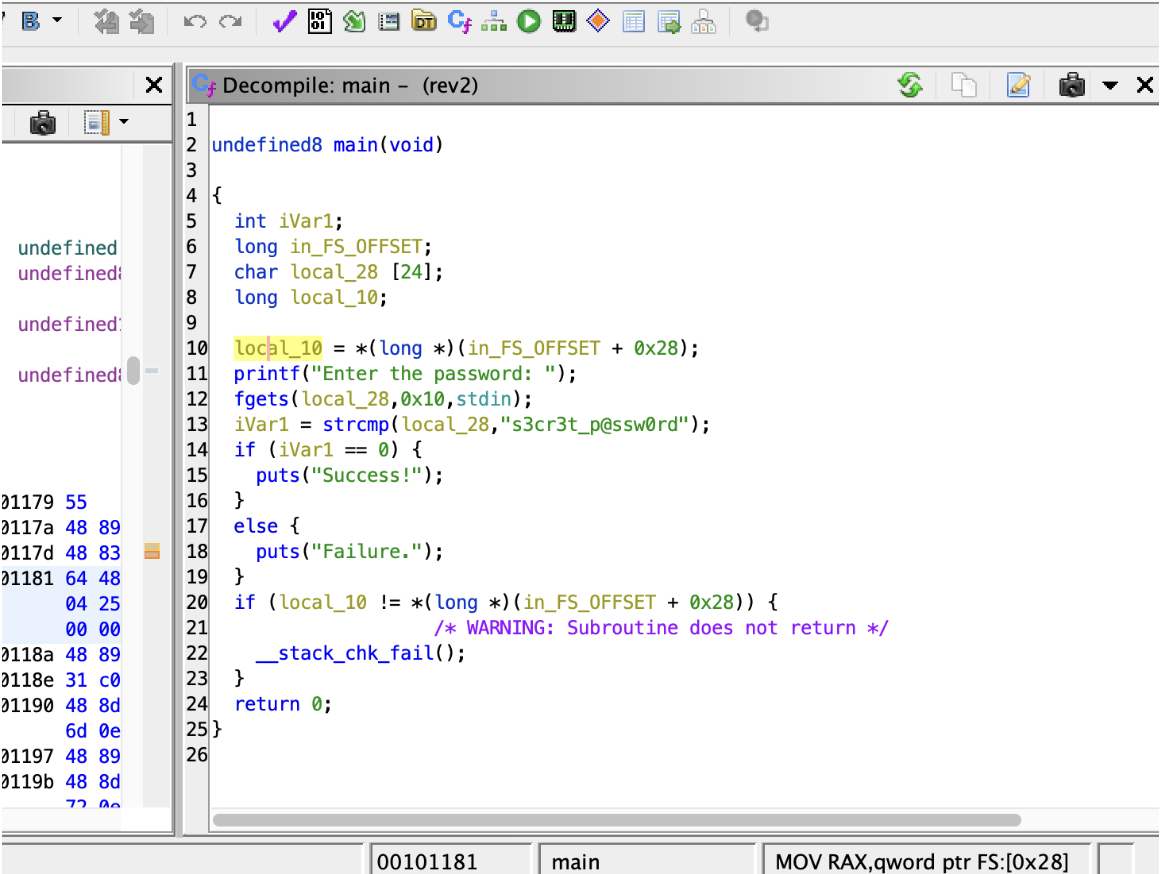Click the green arrow page toolbar icon
This screenshot has width=1160, height=874.
(x=354, y=21)
